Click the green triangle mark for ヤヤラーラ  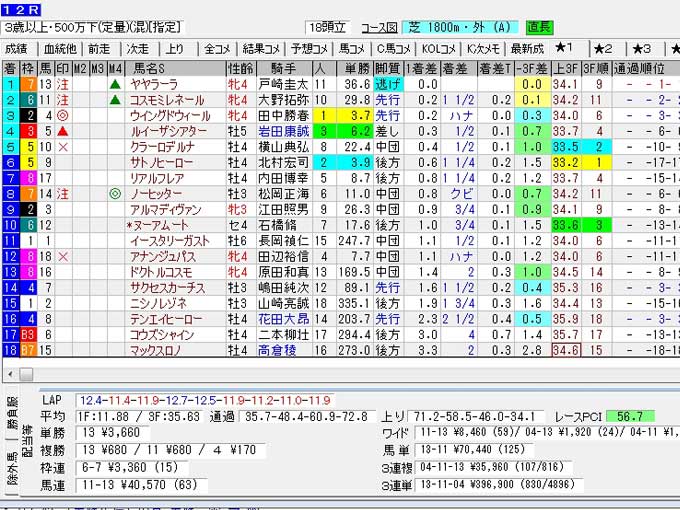point(116,85)
